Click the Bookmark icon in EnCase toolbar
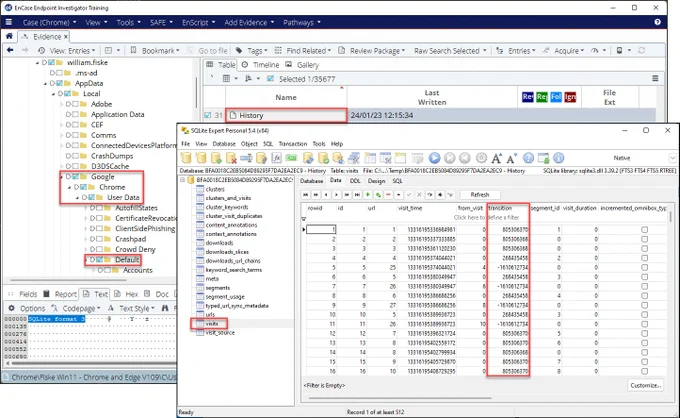The width and height of the screenshot is (680, 418). pyautogui.click(x=134, y=50)
